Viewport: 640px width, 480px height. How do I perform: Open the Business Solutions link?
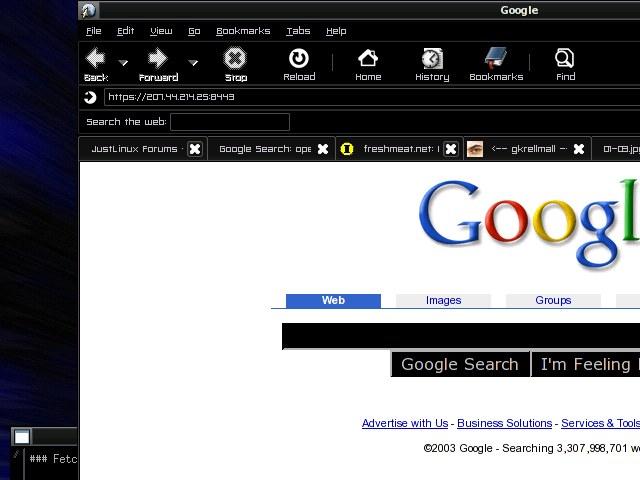pos(504,423)
